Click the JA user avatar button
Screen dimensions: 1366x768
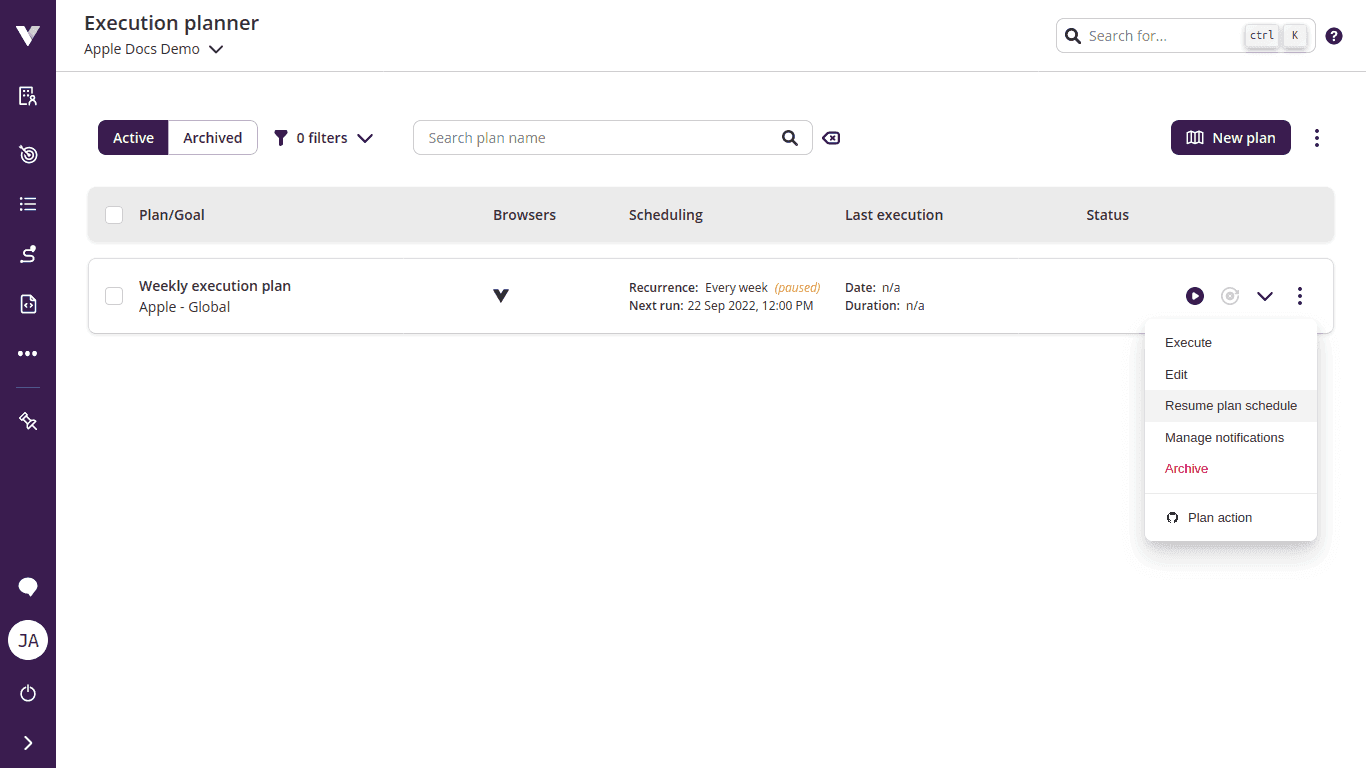pyautogui.click(x=28, y=640)
